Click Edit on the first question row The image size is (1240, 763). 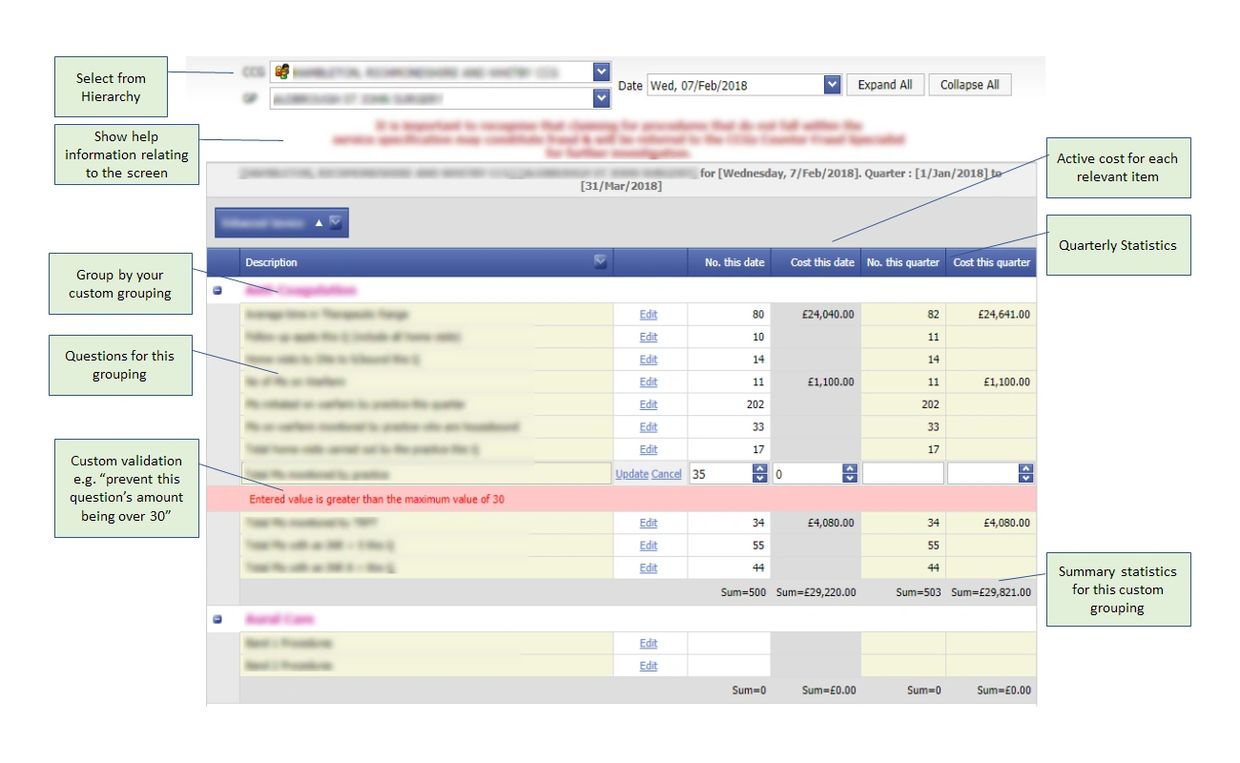pos(648,314)
